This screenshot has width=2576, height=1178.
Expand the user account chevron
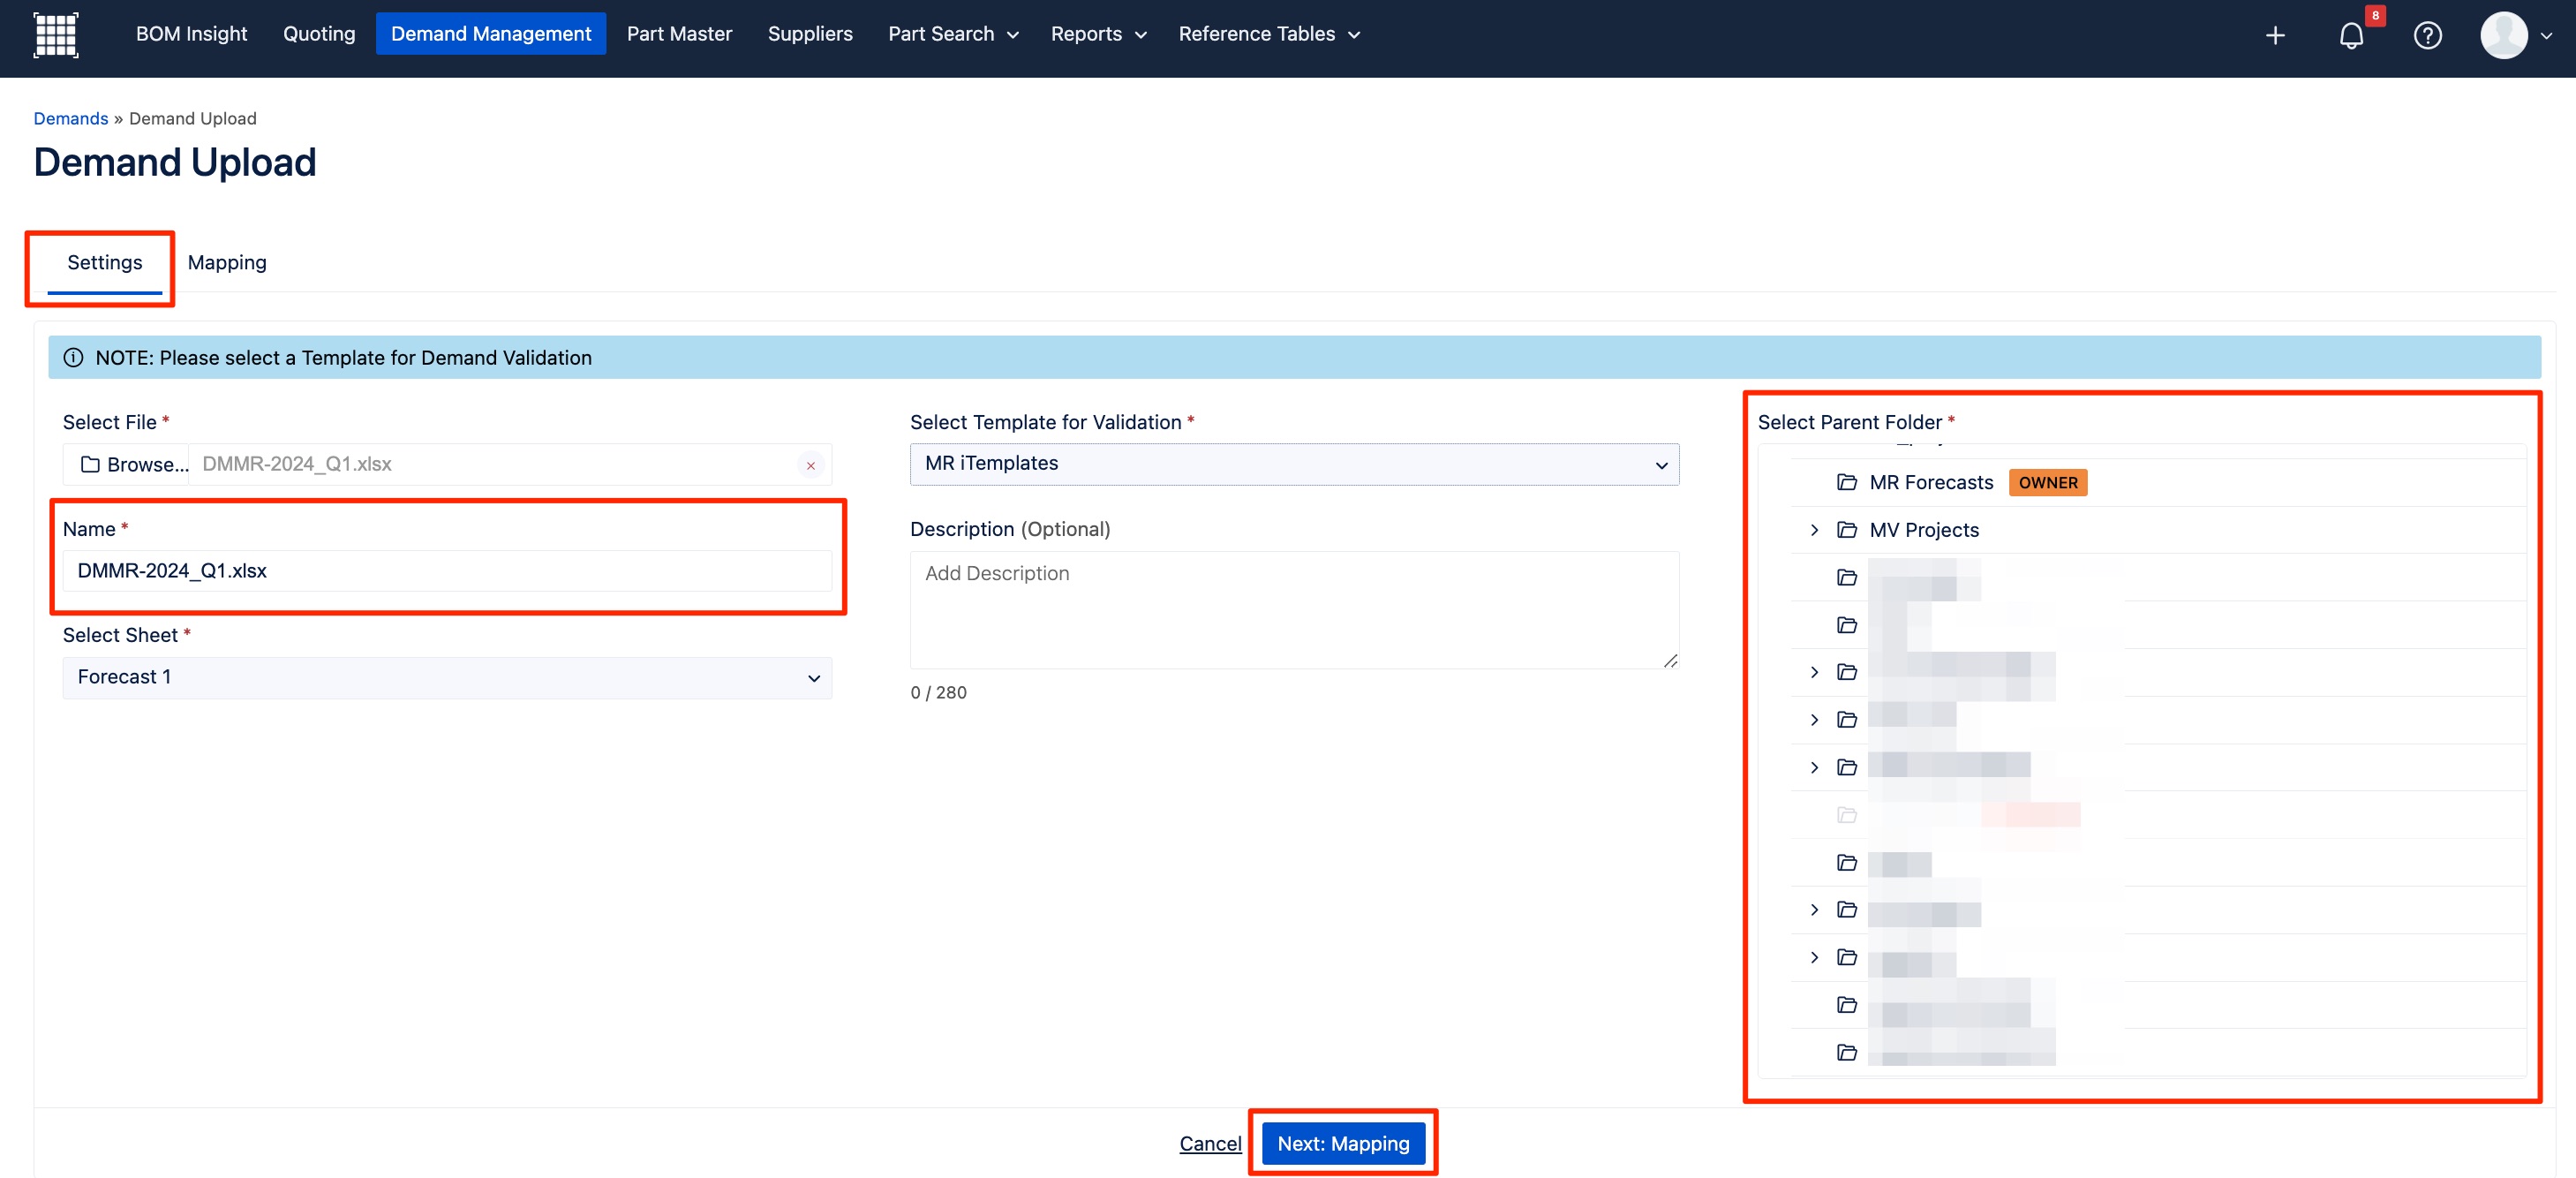(x=2546, y=35)
